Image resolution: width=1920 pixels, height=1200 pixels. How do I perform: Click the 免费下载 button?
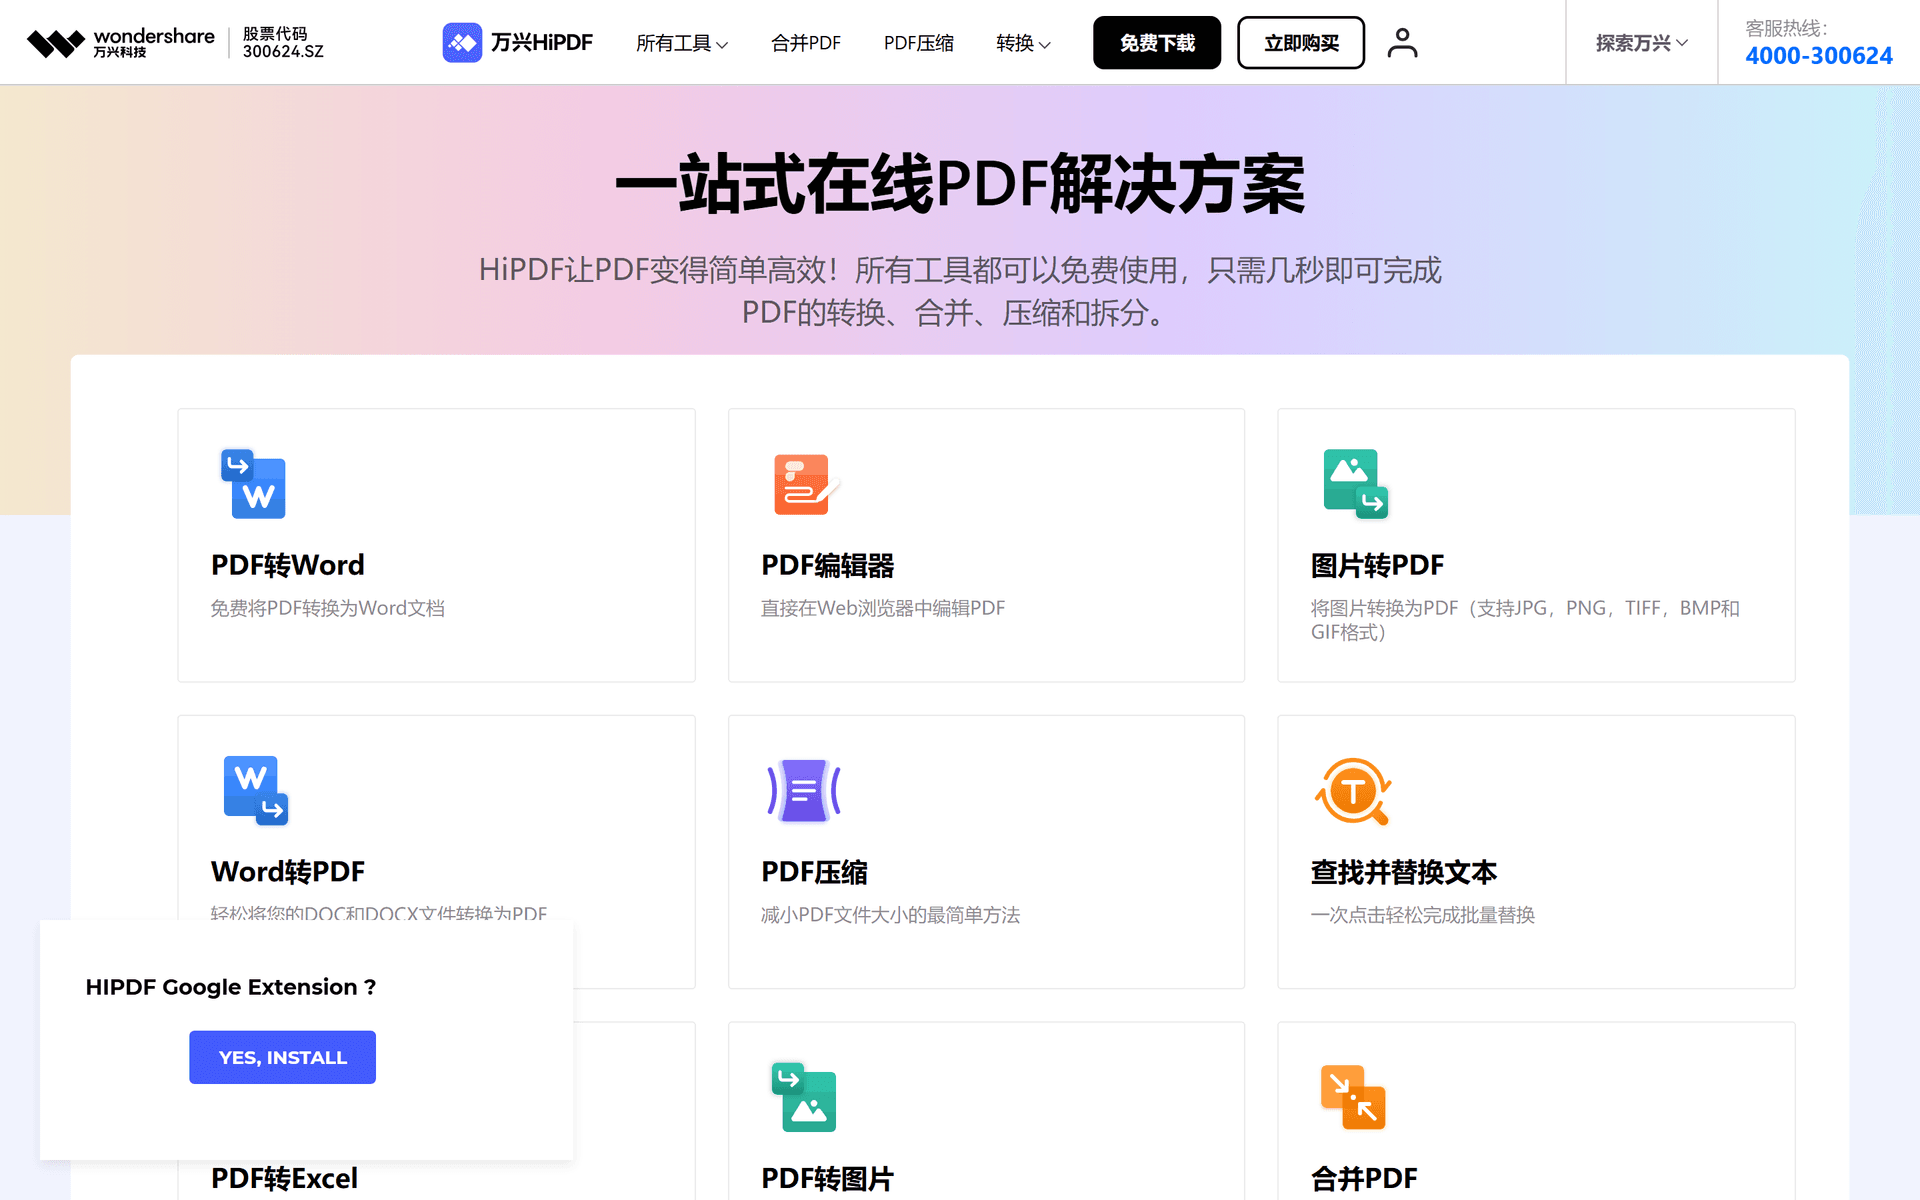(1157, 43)
